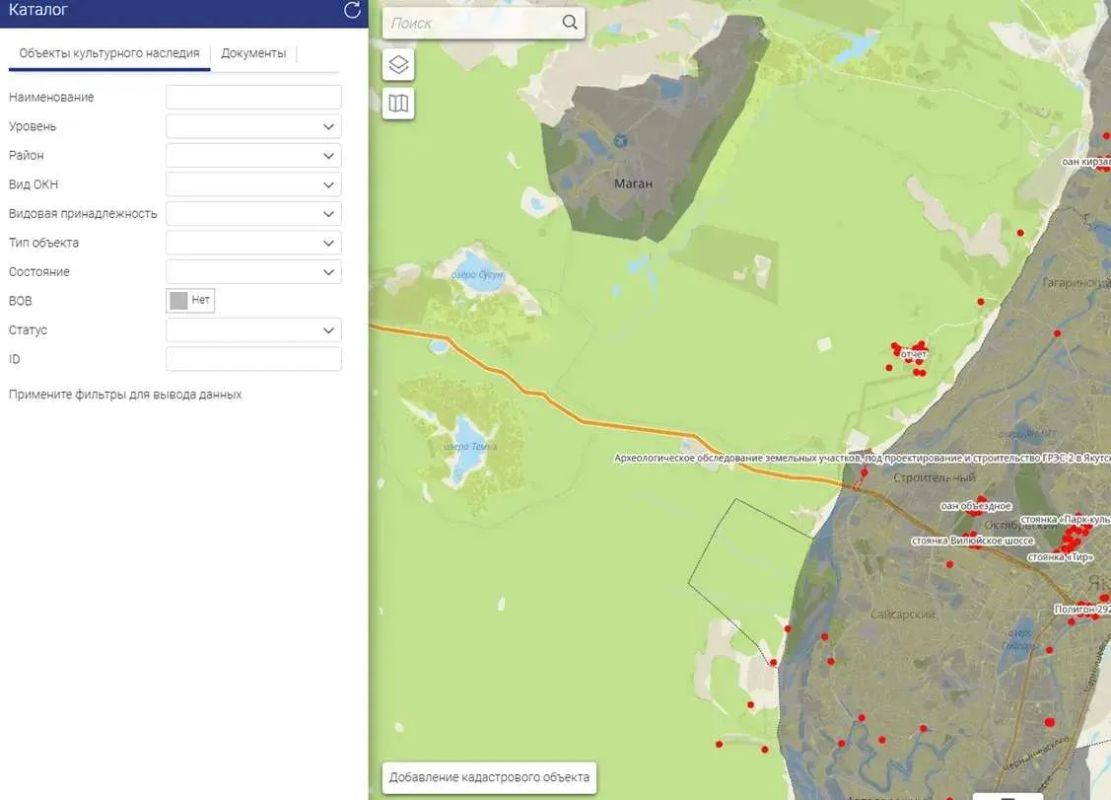Expand the Вид ОКН dropdown
This screenshot has width=1111, height=800.
254,185
